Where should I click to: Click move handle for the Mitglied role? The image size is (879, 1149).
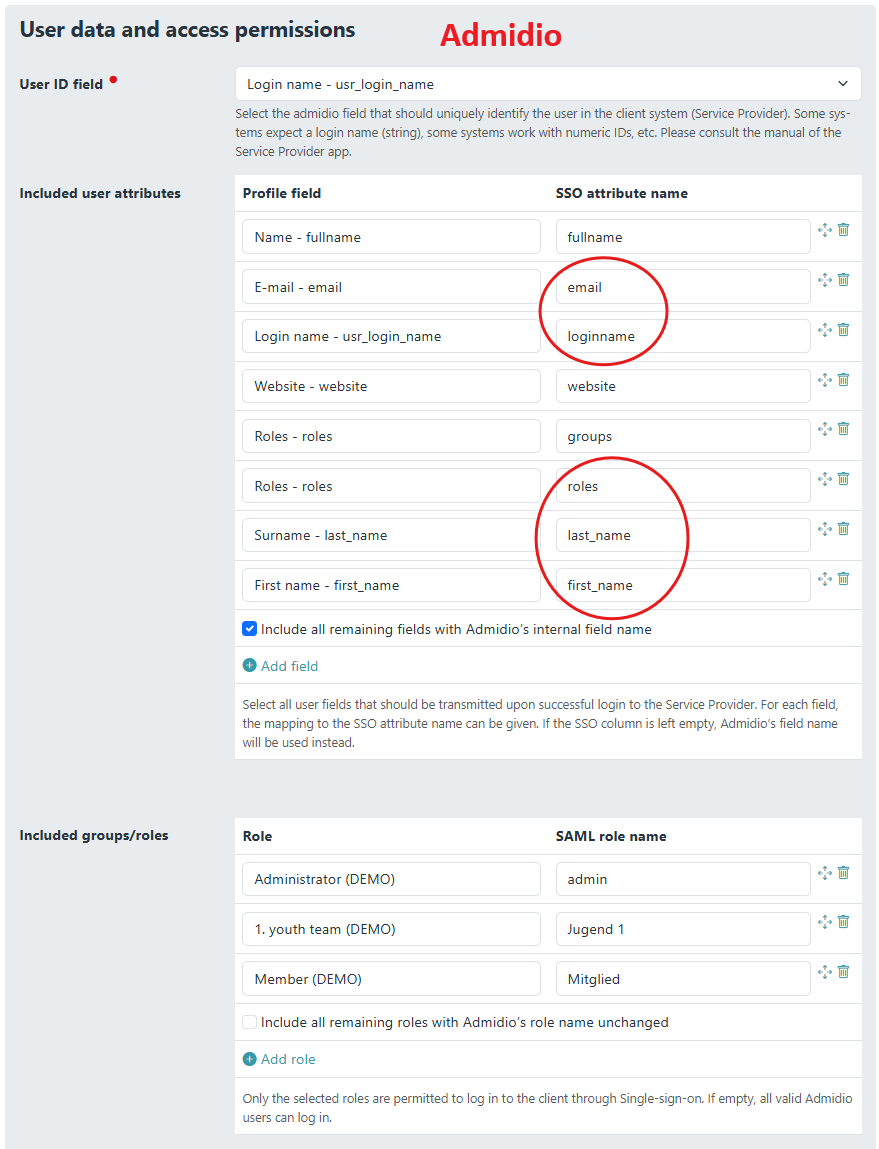[x=825, y=972]
